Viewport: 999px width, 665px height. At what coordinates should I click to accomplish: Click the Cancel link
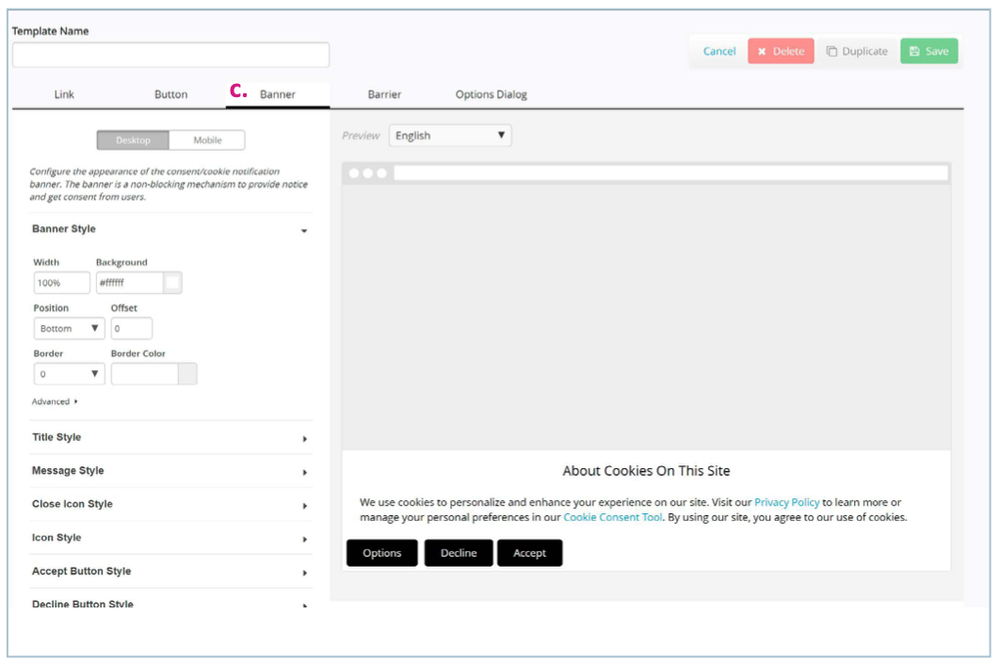[x=719, y=51]
